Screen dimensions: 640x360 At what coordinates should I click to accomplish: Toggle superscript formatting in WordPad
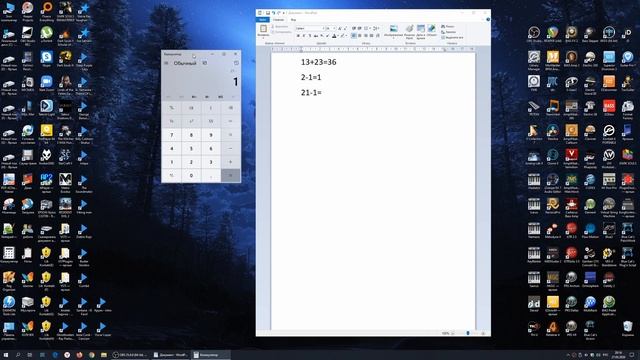[327, 36]
